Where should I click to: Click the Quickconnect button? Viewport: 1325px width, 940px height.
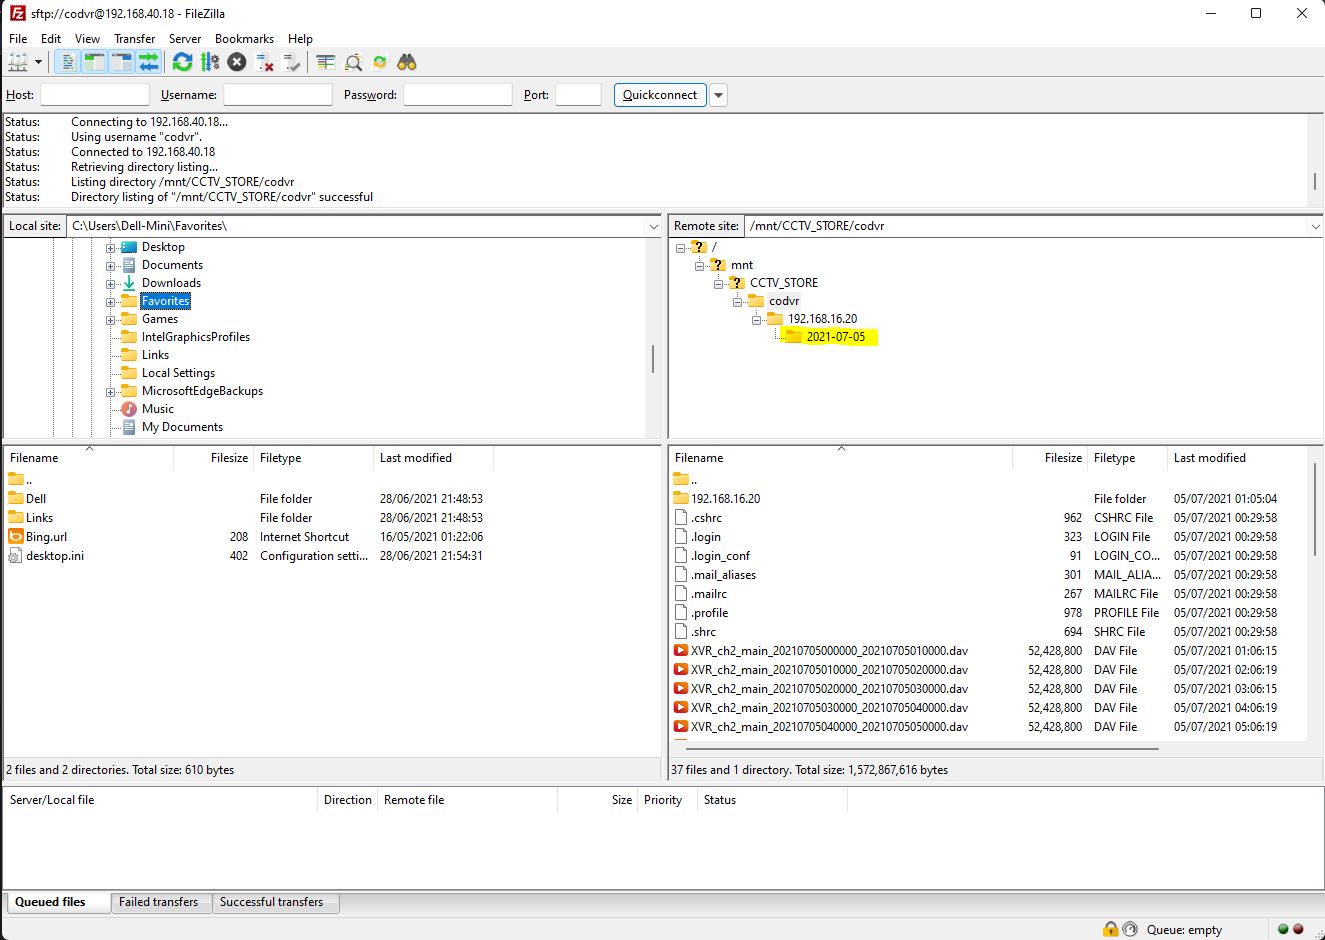(x=660, y=95)
